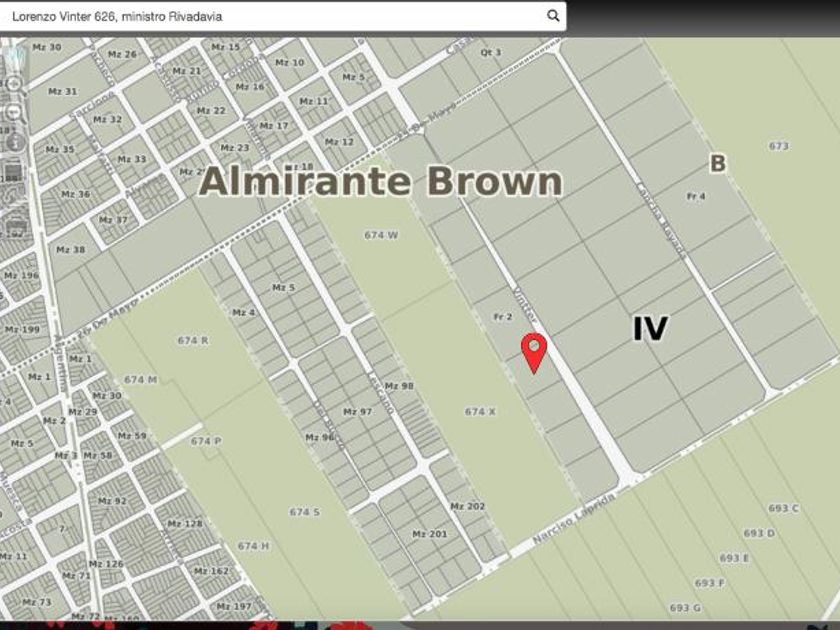Click block Mz 36
840x630 pixels.
76,194
